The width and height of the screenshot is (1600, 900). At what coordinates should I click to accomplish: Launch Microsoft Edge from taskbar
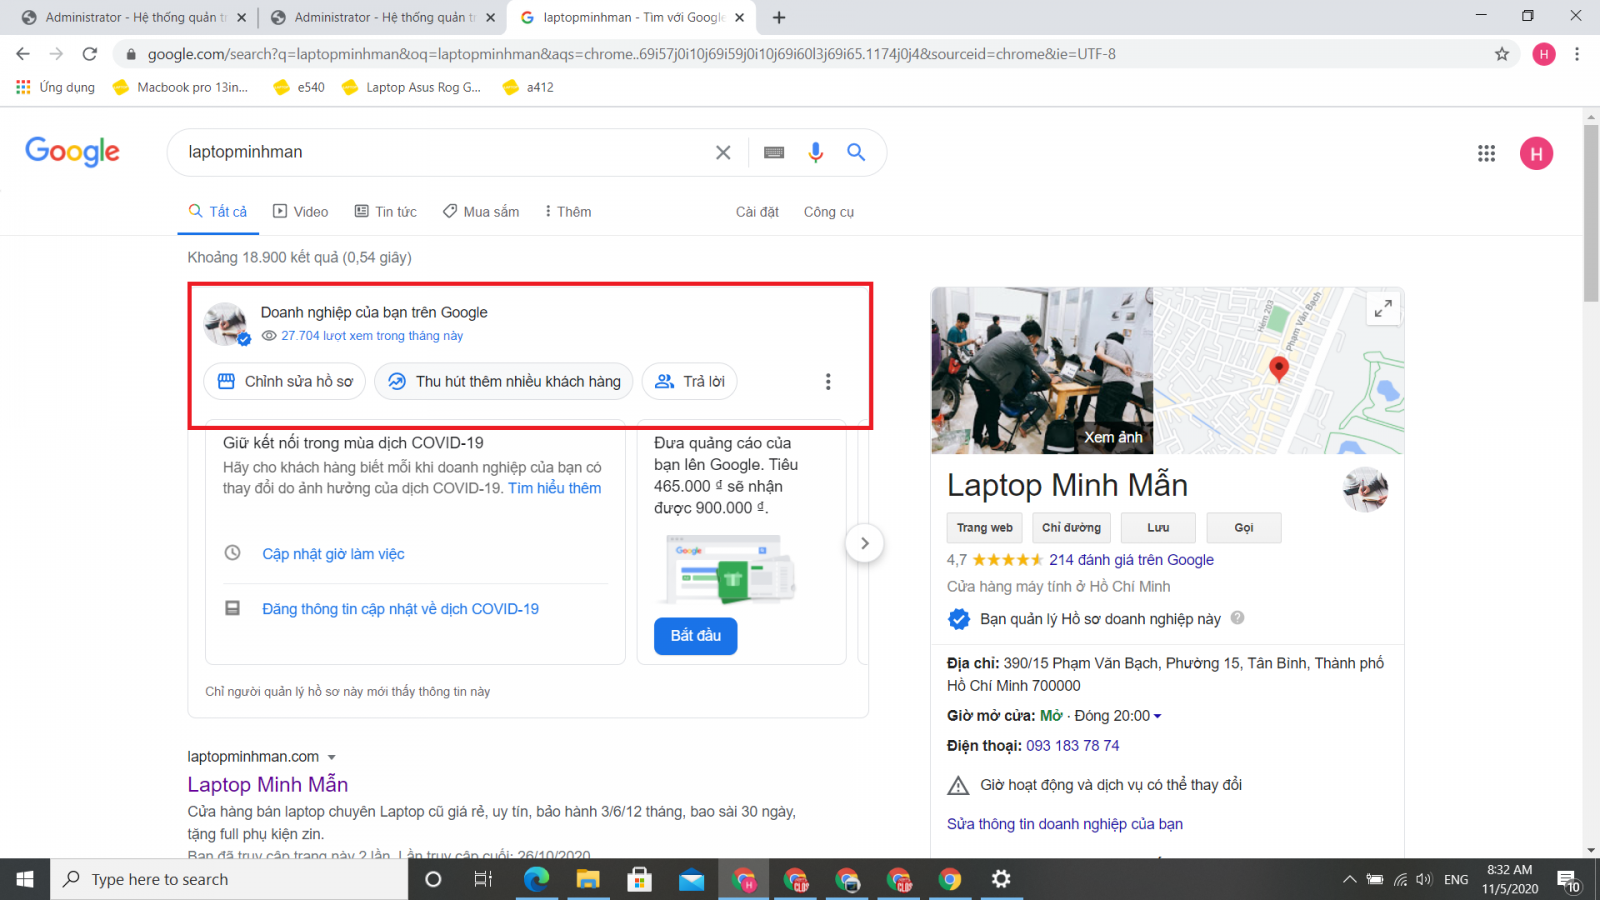tap(536, 879)
